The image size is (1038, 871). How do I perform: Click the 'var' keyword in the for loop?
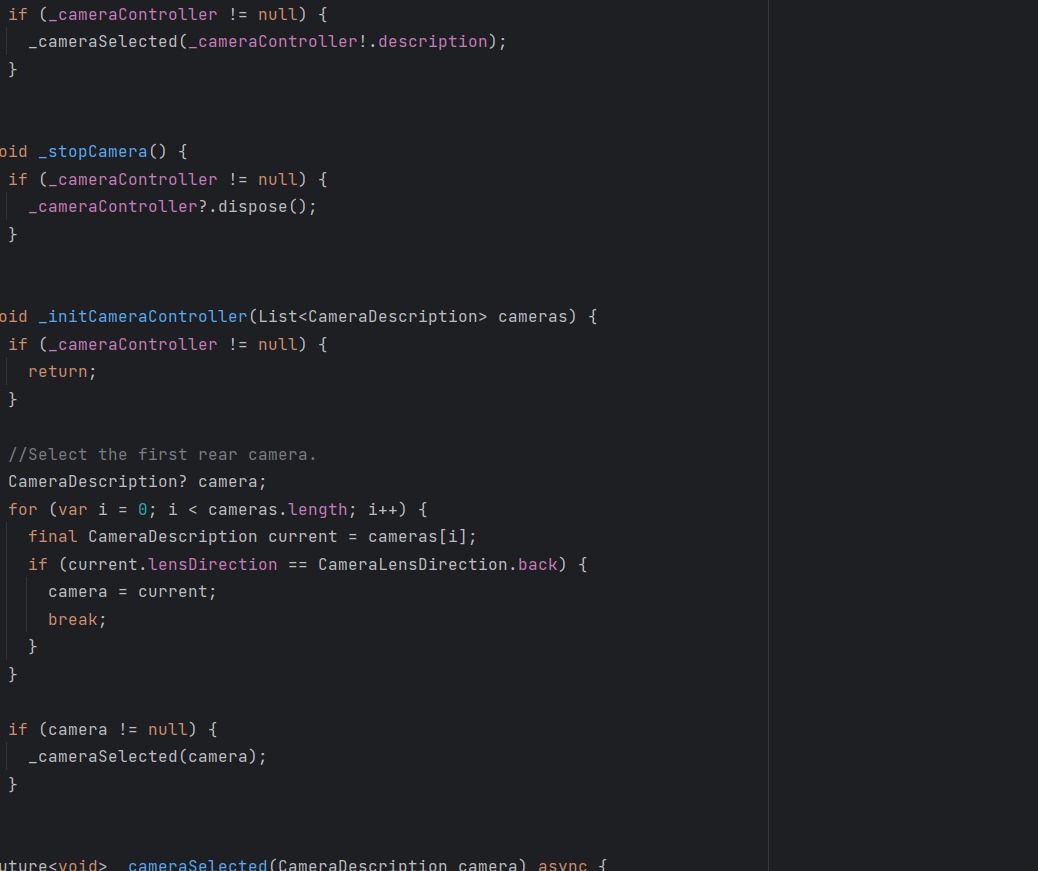(73, 510)
